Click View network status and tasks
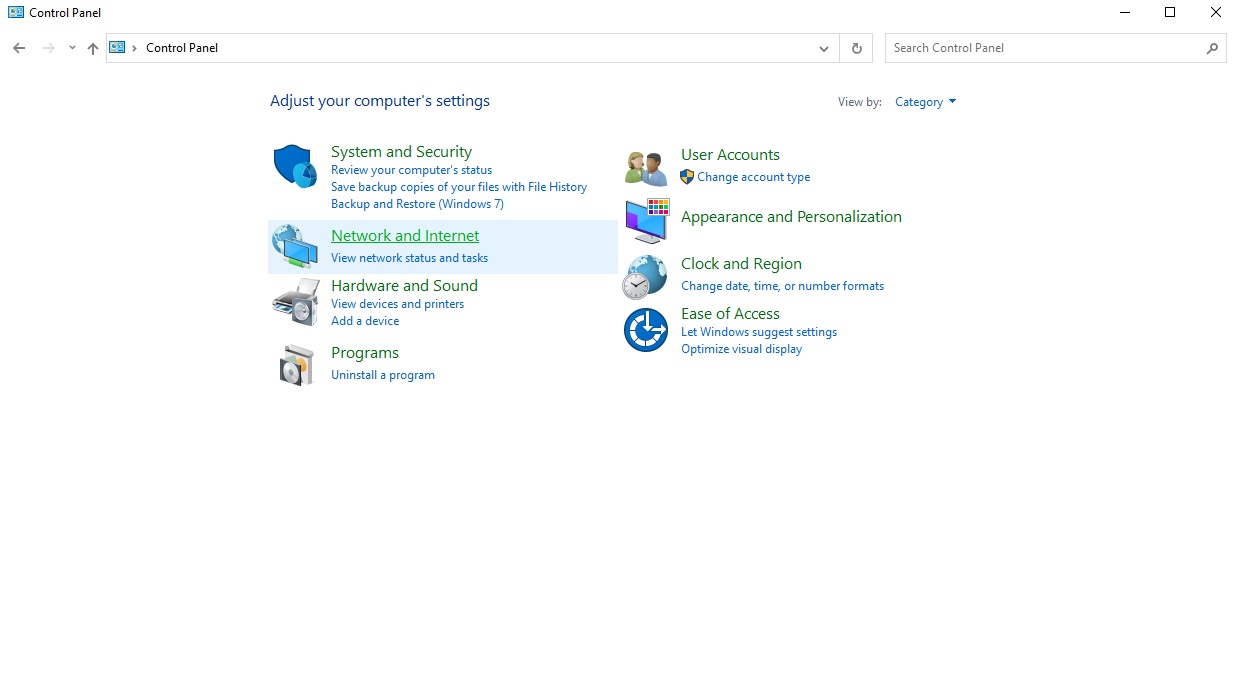1237x693 pixels. tap(409, 258)
